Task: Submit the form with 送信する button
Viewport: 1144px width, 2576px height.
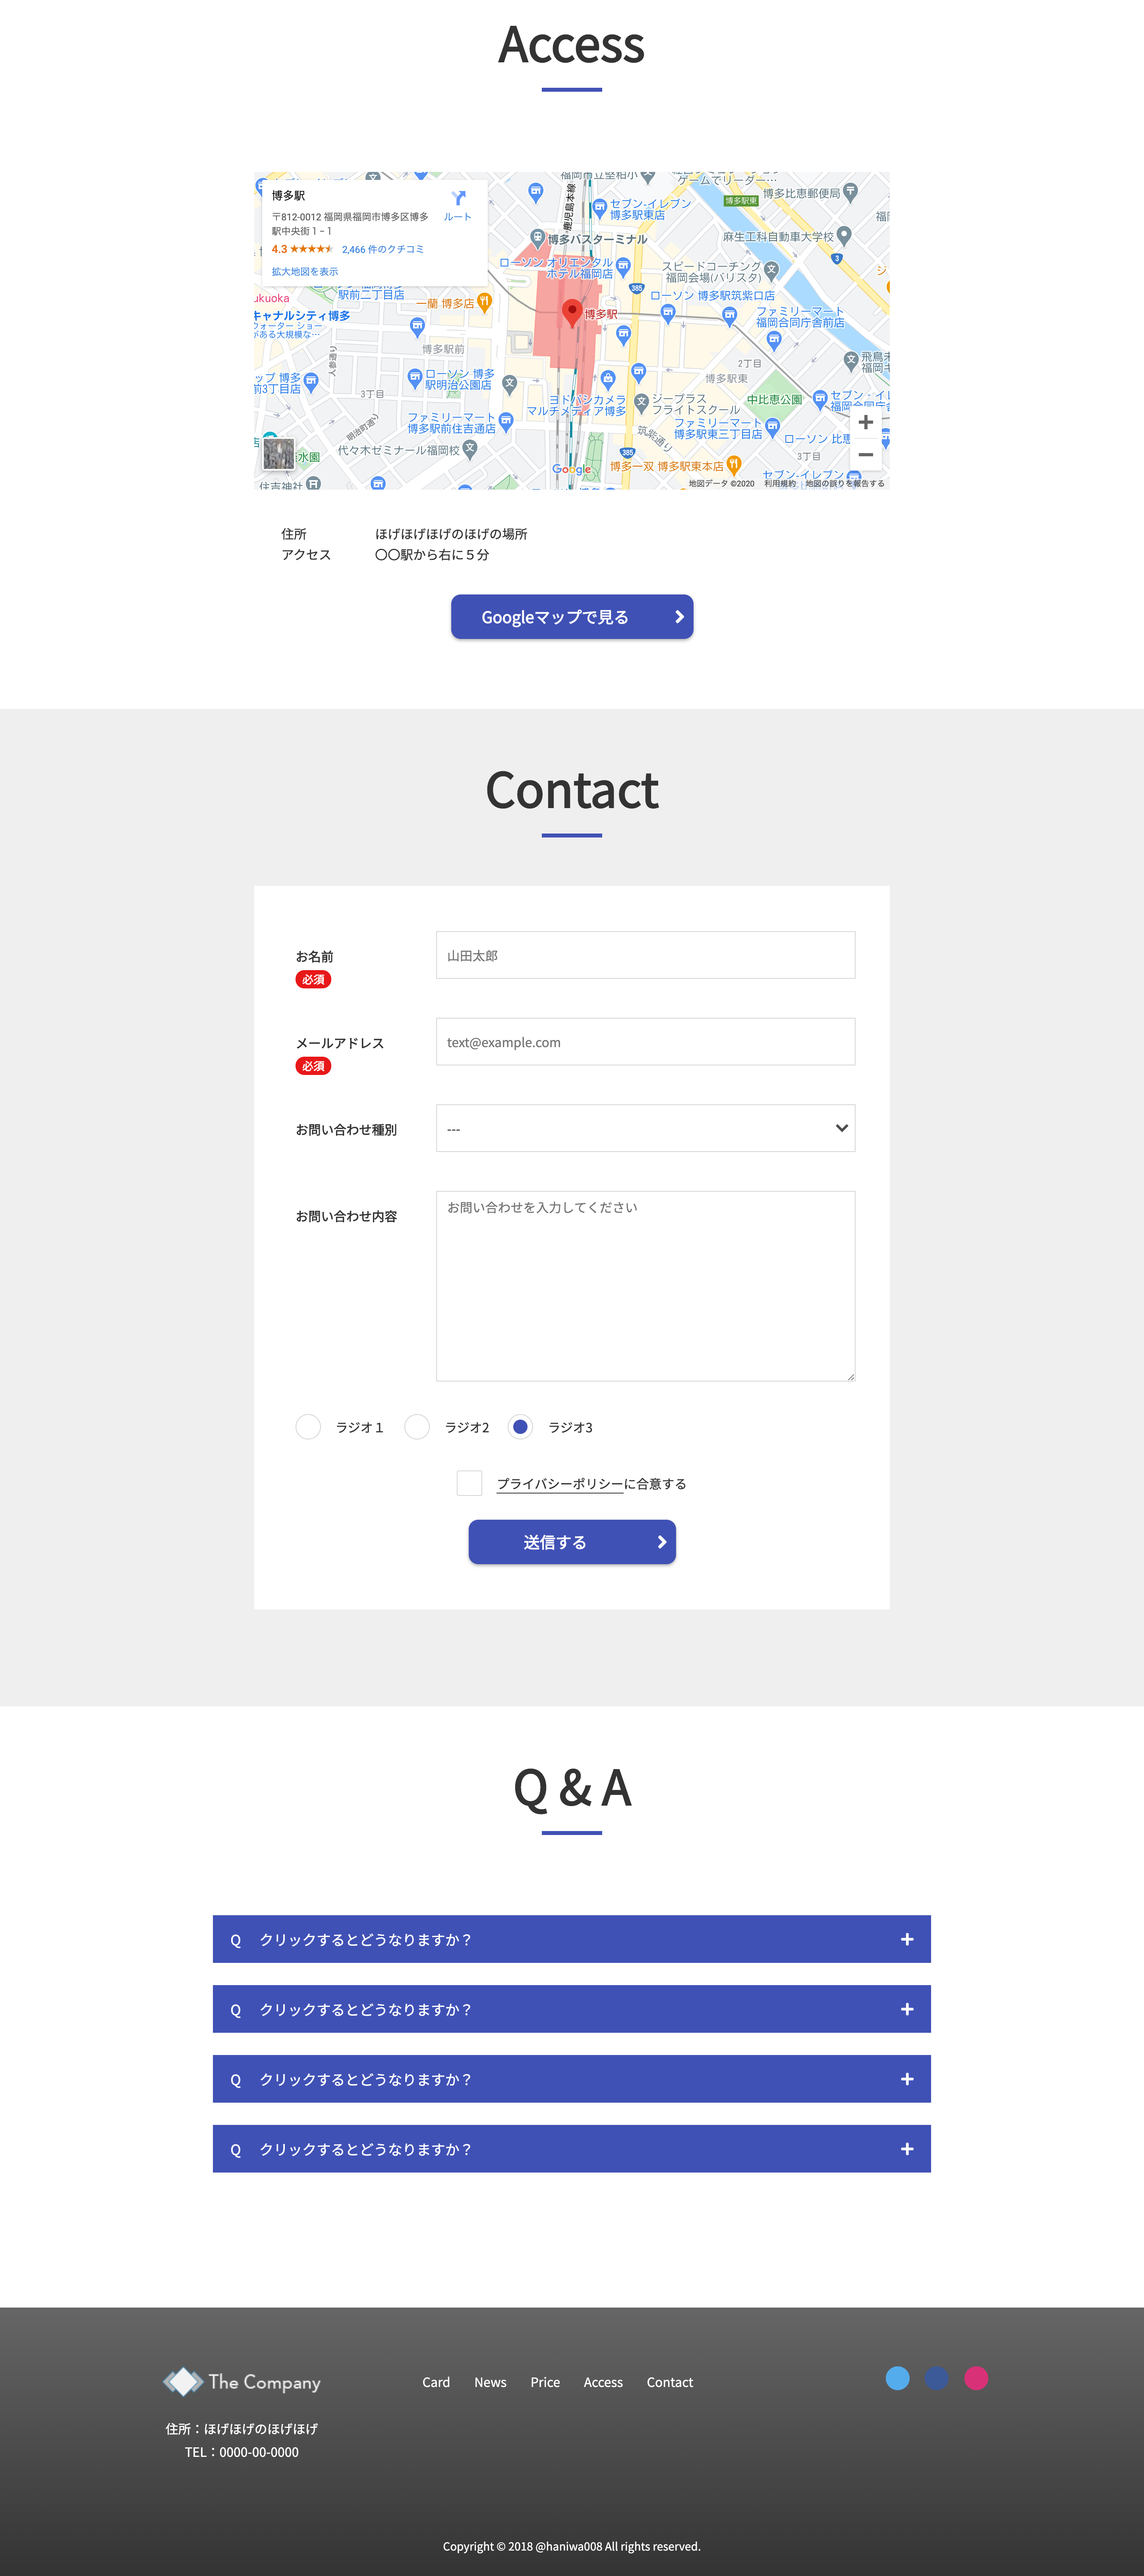Action: coord(571,1542)
